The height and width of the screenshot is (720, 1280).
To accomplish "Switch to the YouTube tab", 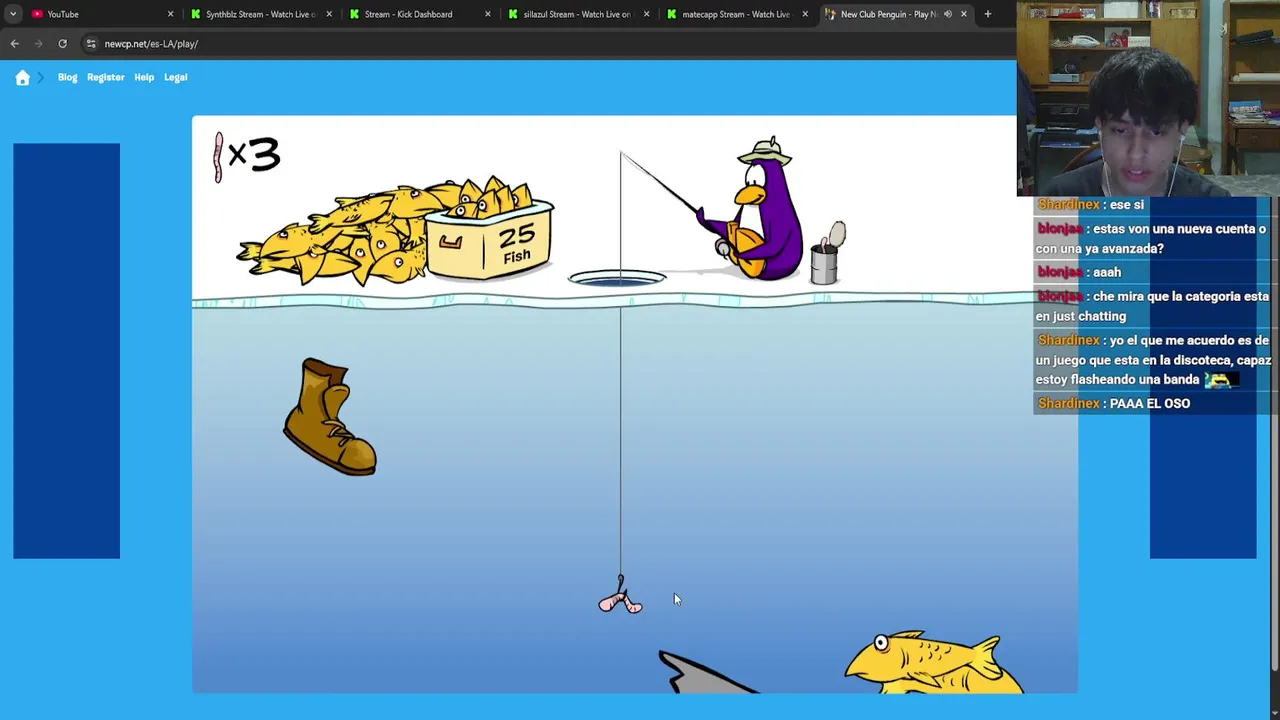I will 100,14.
